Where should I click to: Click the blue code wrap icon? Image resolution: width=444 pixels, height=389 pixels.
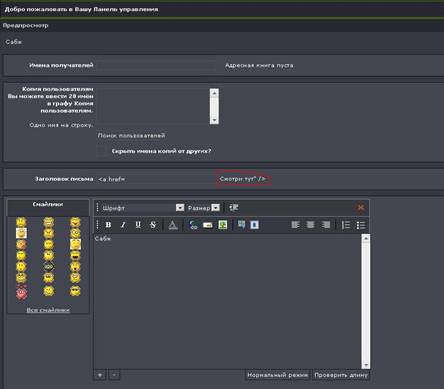coord(254,225)
